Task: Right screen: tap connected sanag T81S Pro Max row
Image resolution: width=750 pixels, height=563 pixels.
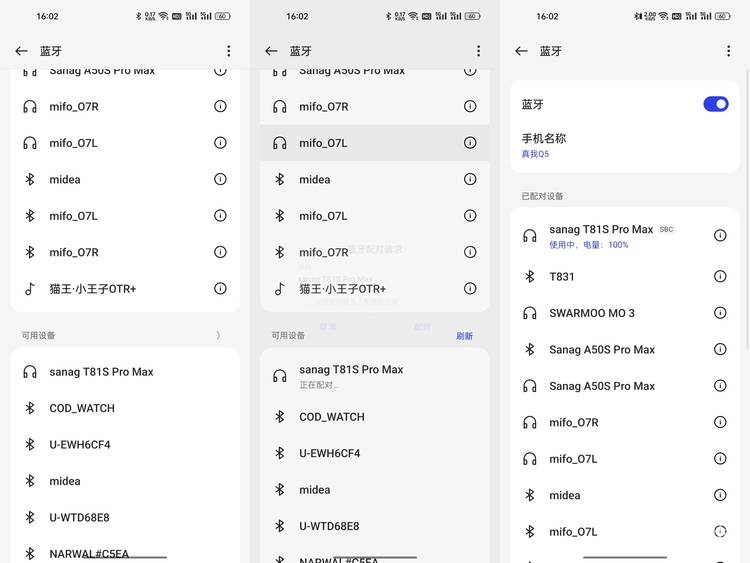Action: pos(625,235)
